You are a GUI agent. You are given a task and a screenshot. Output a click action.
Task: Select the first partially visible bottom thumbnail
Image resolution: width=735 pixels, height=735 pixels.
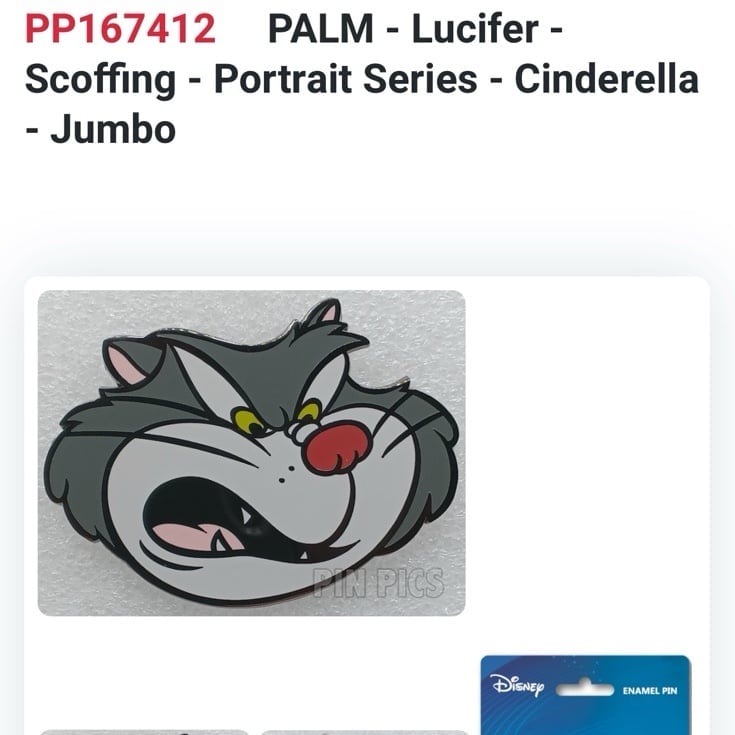pos(144,732)
